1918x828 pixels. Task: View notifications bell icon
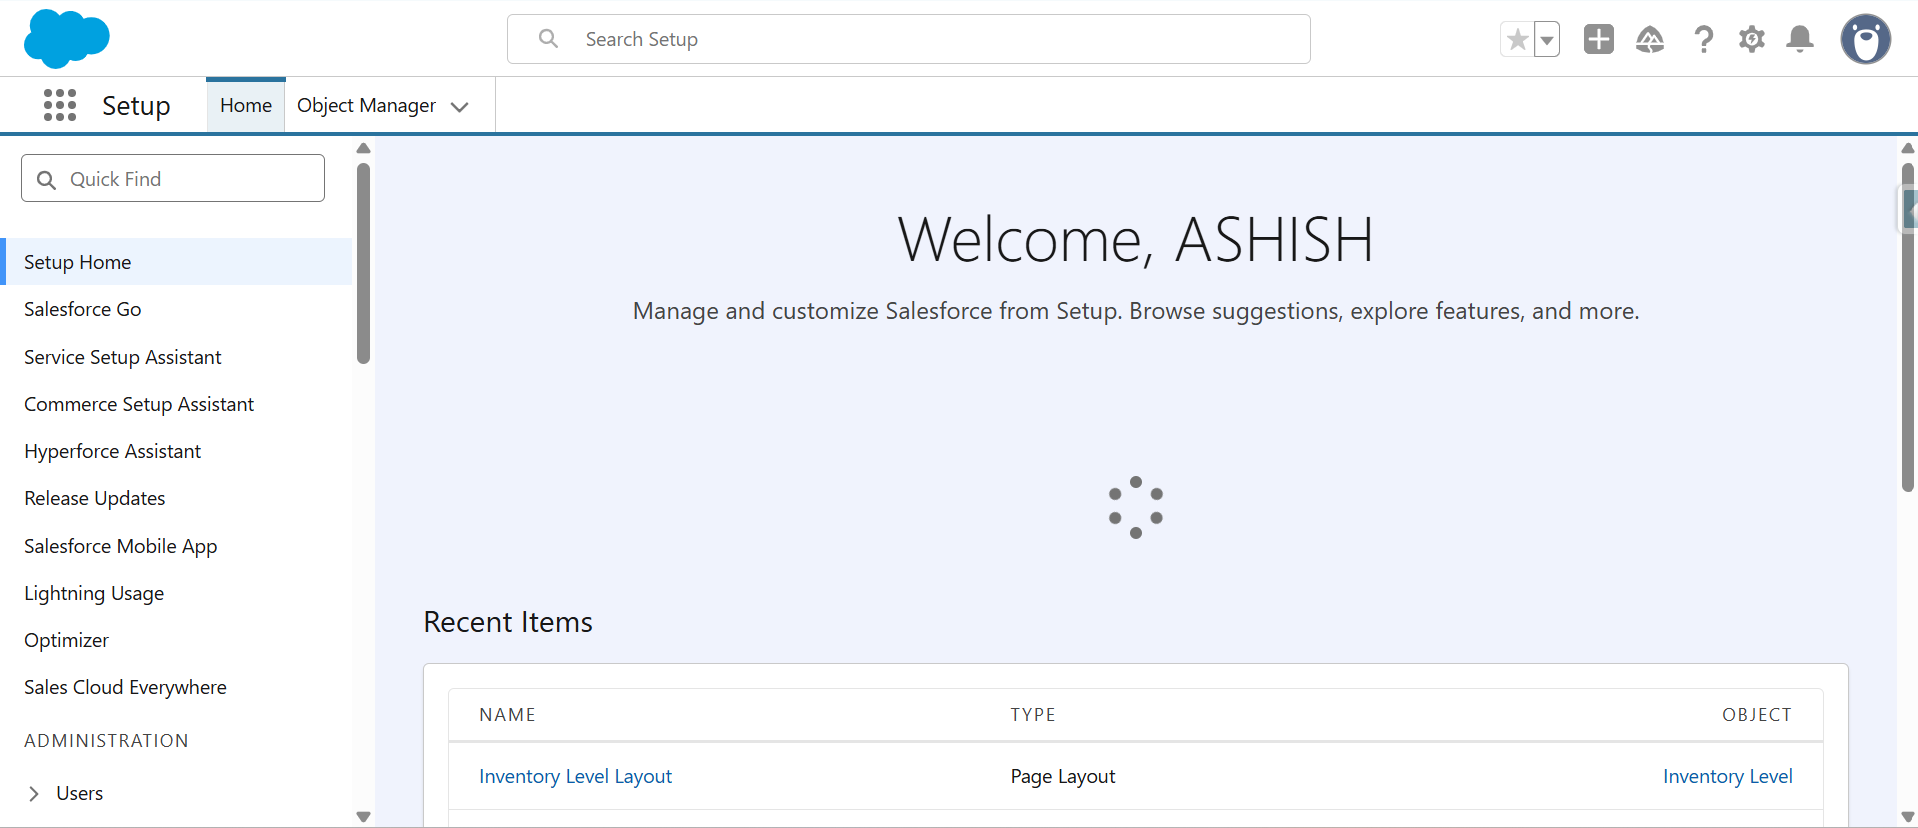coord(1799,40)
